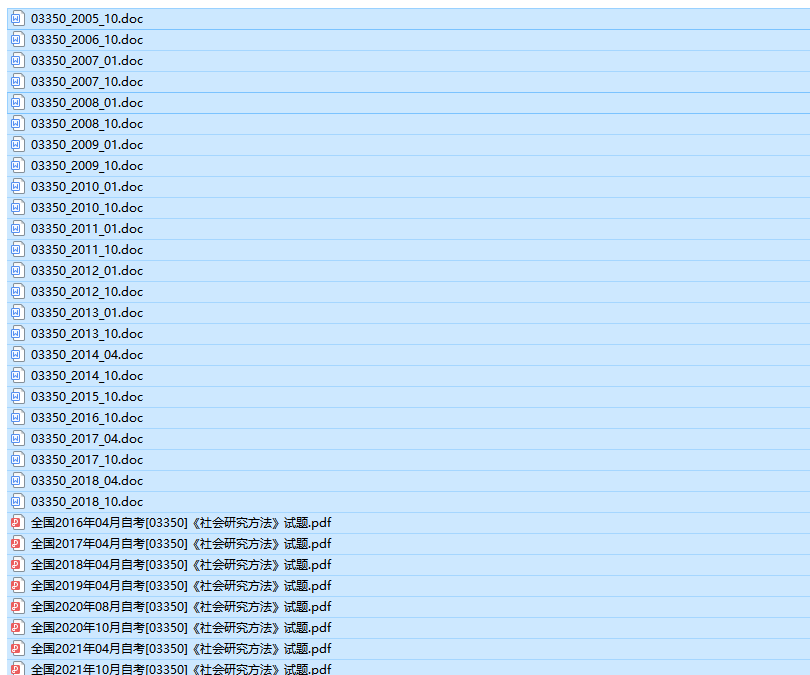Image resolution: width=810 pixels, height=675 pixels.
Task: Click the PDF icon of 全国2017年04月自考 file
Action: tap(18, 544)
